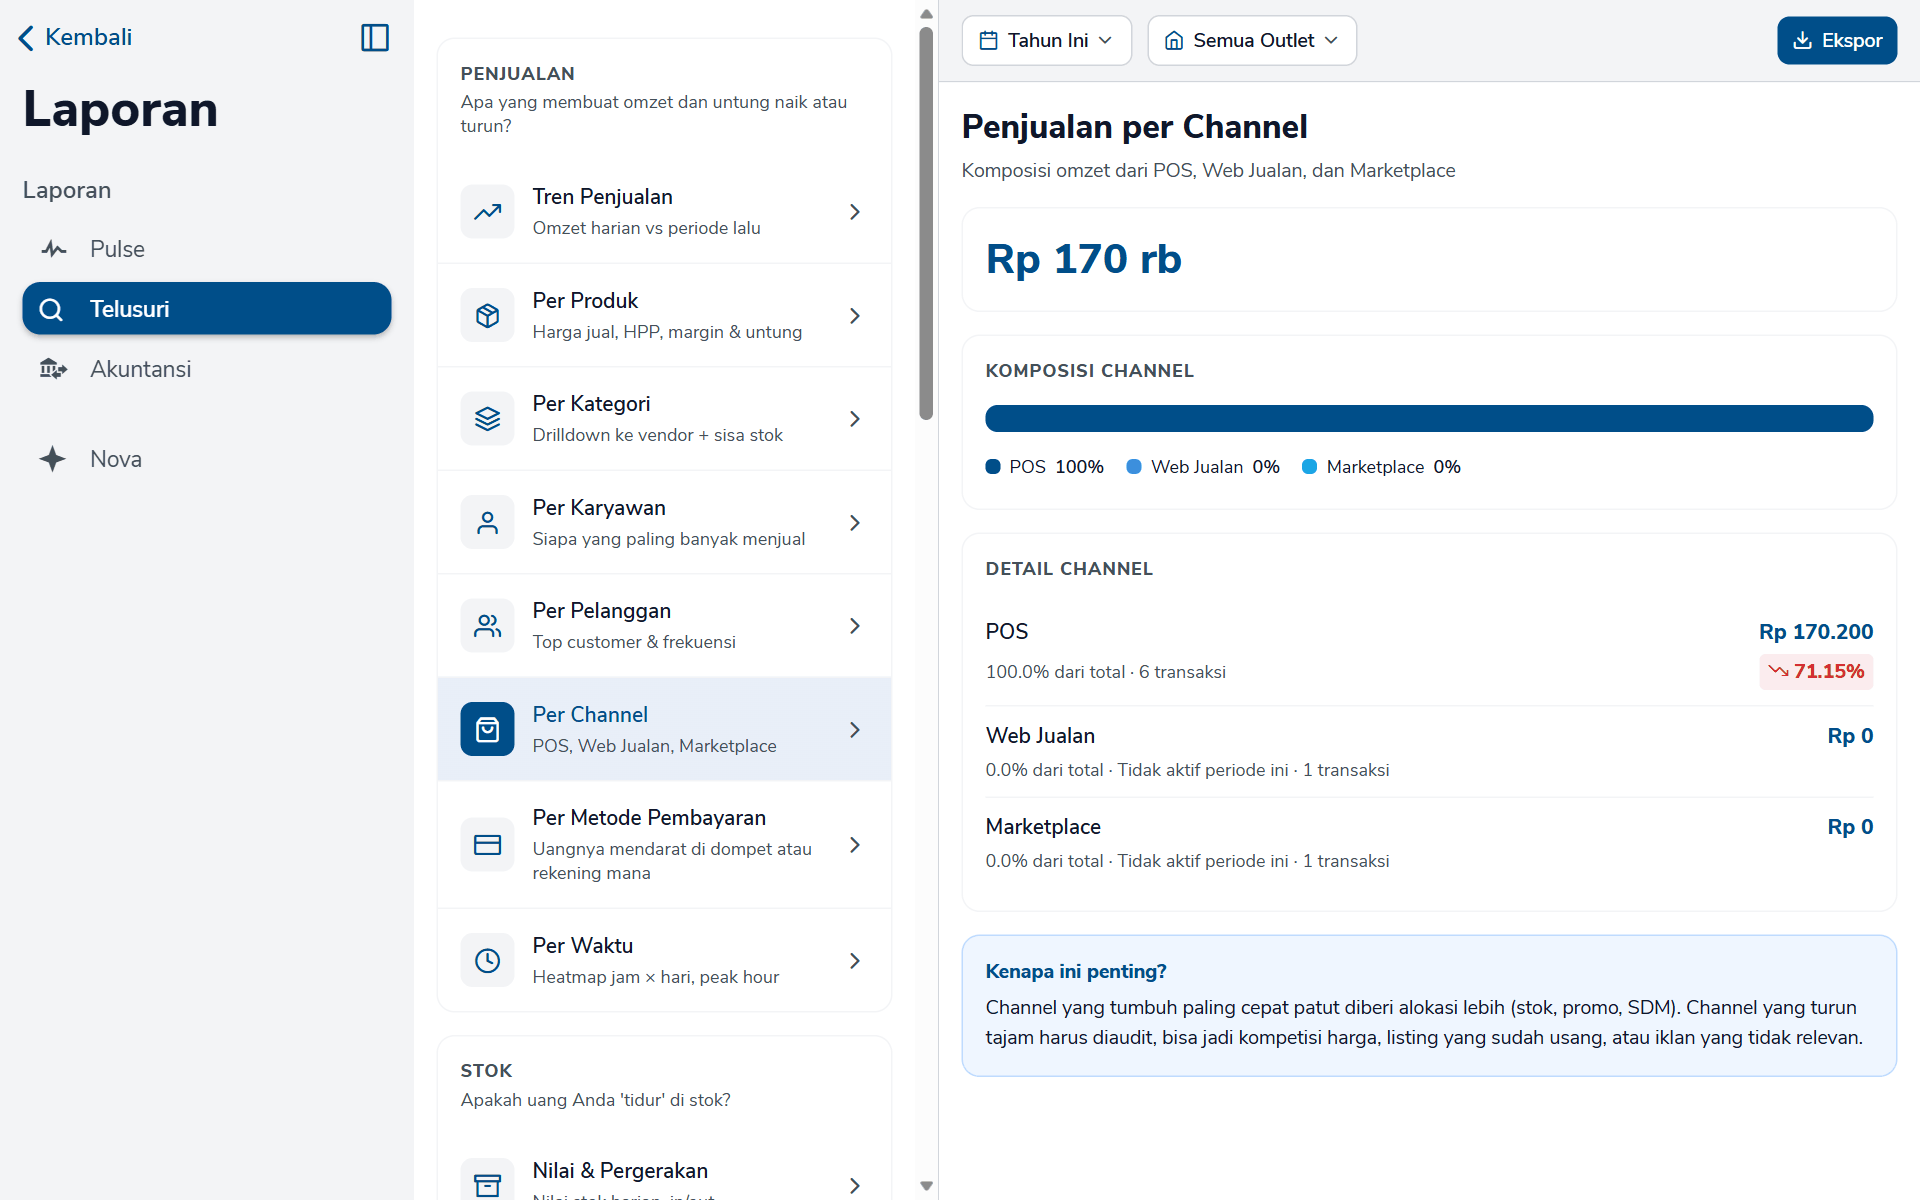Open the Semua Outlet dropdown arrow
1920x1200 pixels.
coord(1331,41)
